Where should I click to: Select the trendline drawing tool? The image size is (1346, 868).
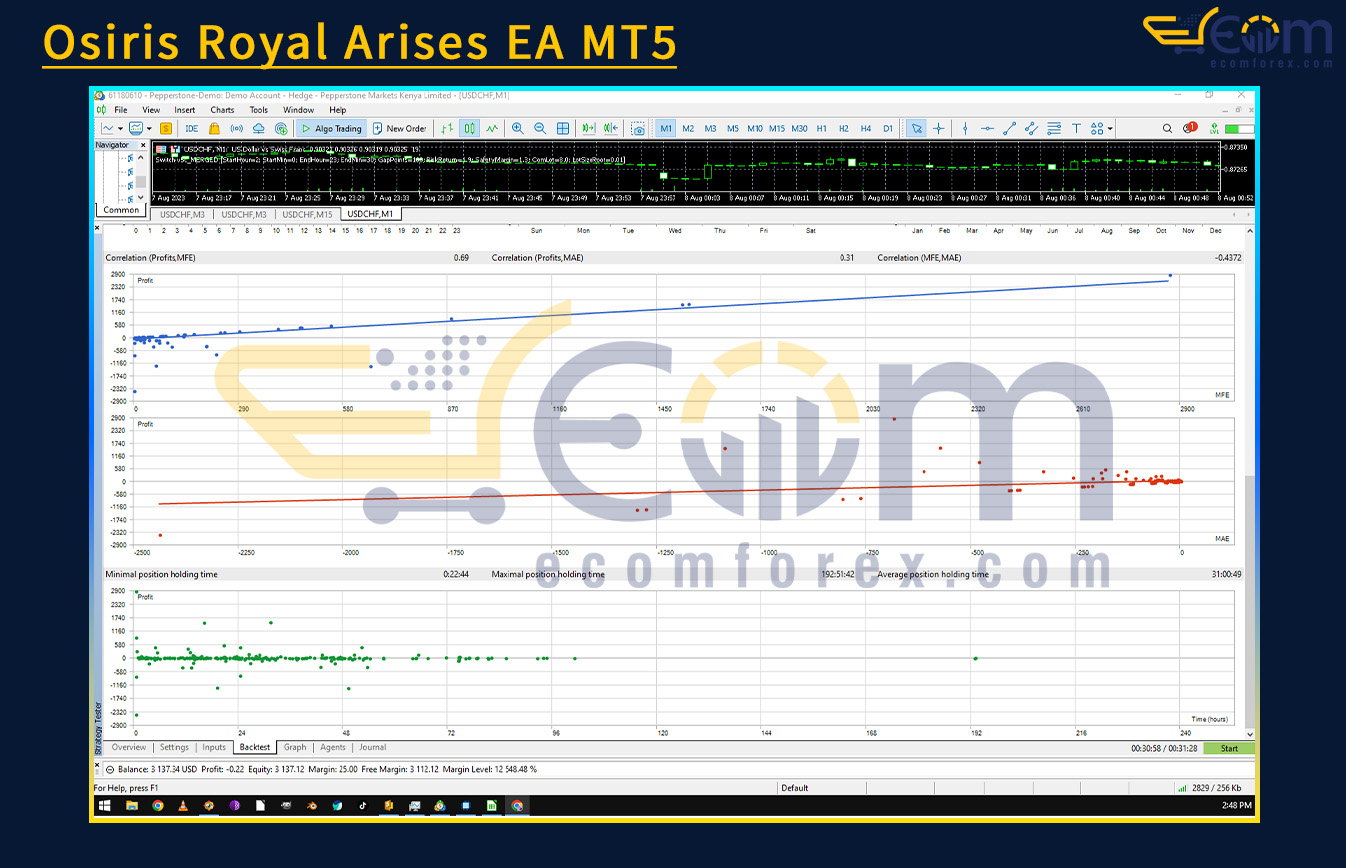(x=1009, y=128)
